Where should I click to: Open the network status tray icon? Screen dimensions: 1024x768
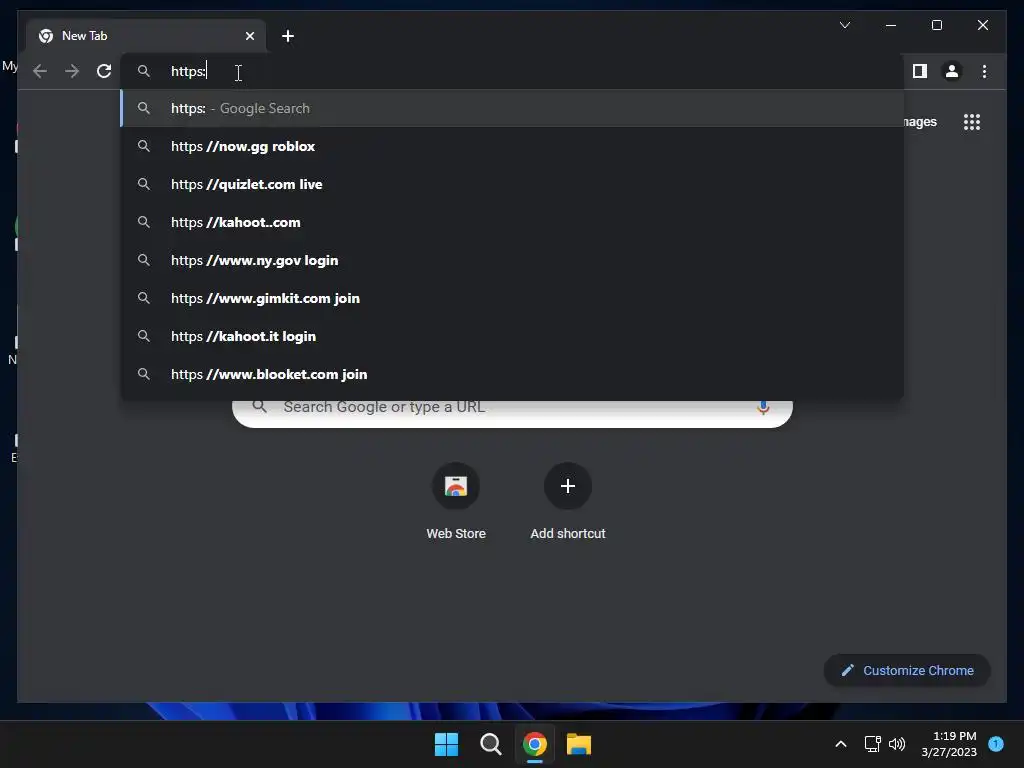[x=872, y=744]
